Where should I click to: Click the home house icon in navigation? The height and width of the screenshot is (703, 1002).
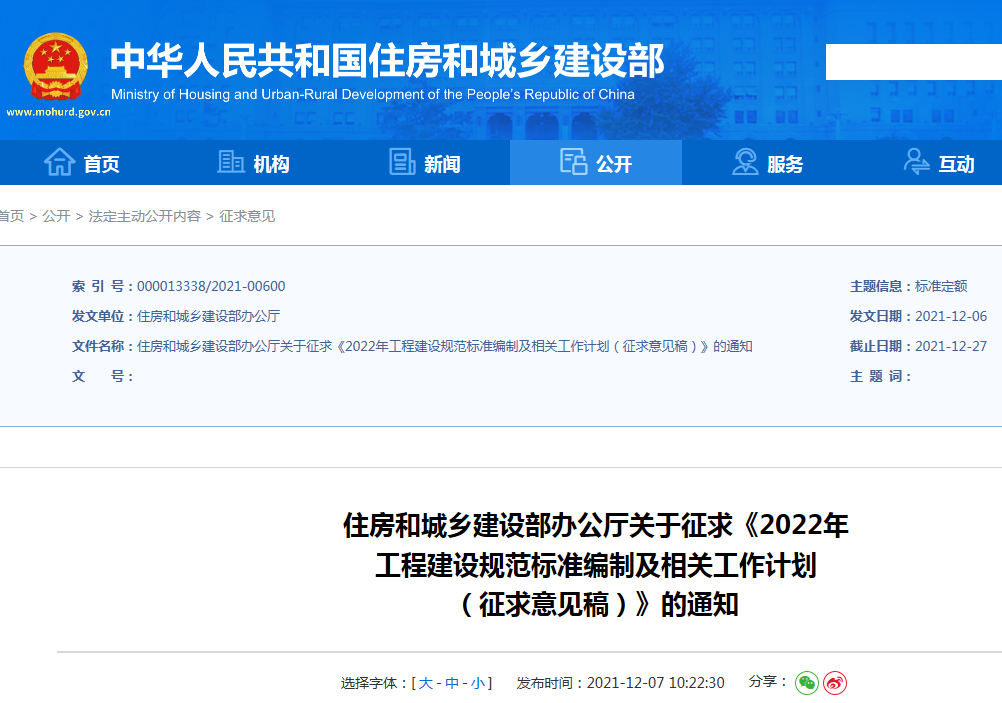coord(59,162)
